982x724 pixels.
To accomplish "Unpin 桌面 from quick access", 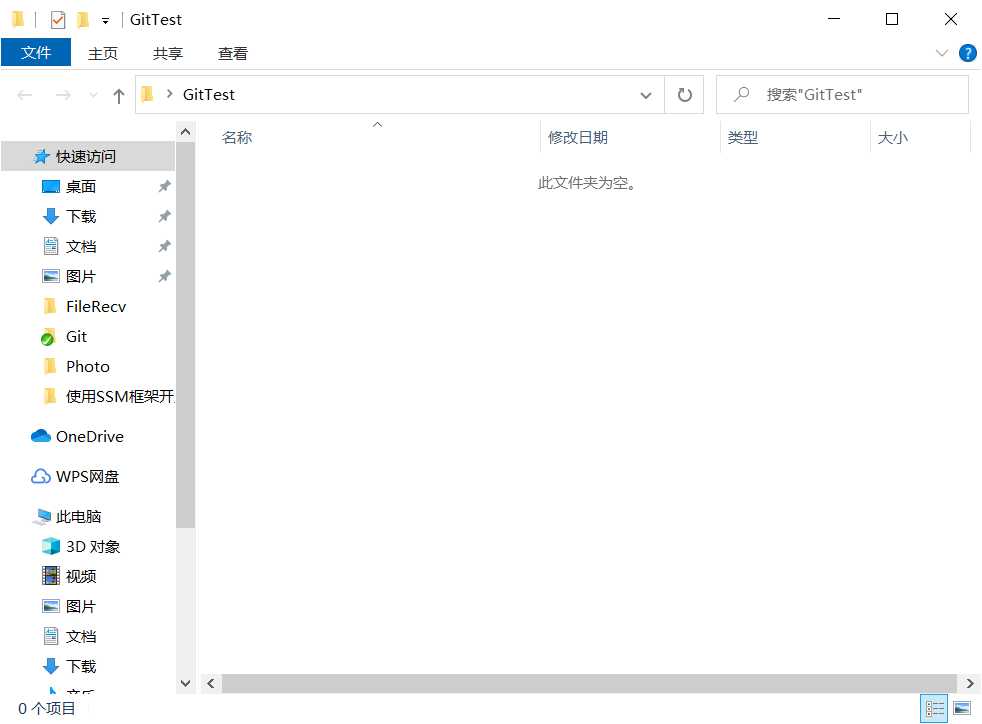I will click(x=164, y=186).
